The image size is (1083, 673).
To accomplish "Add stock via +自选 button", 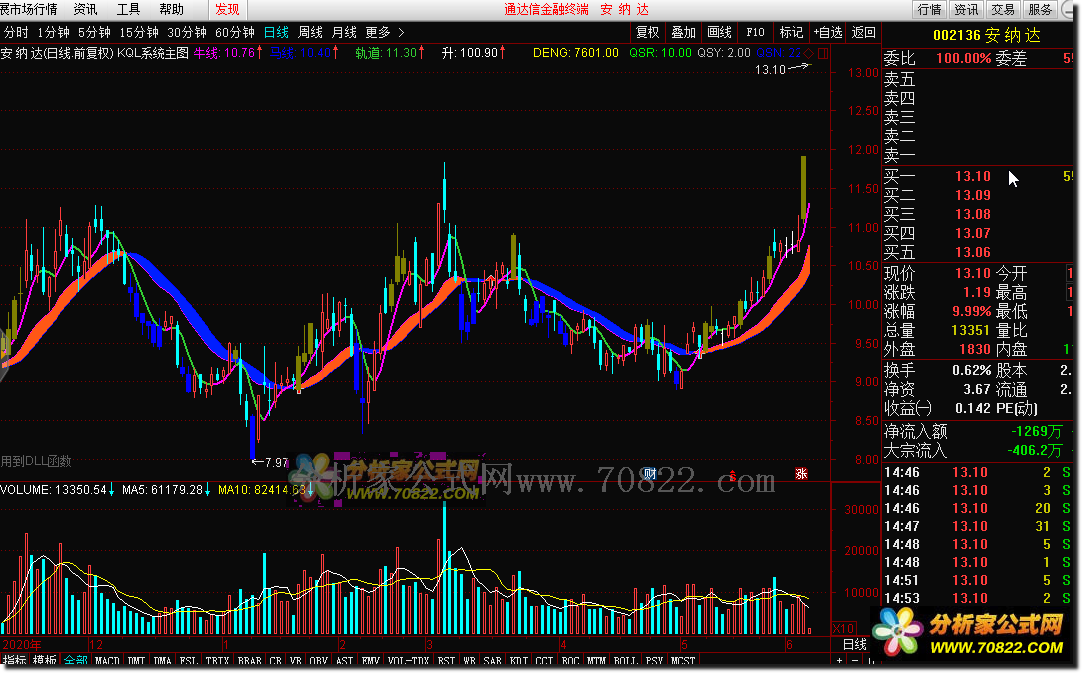I will [x=827, y=32].
